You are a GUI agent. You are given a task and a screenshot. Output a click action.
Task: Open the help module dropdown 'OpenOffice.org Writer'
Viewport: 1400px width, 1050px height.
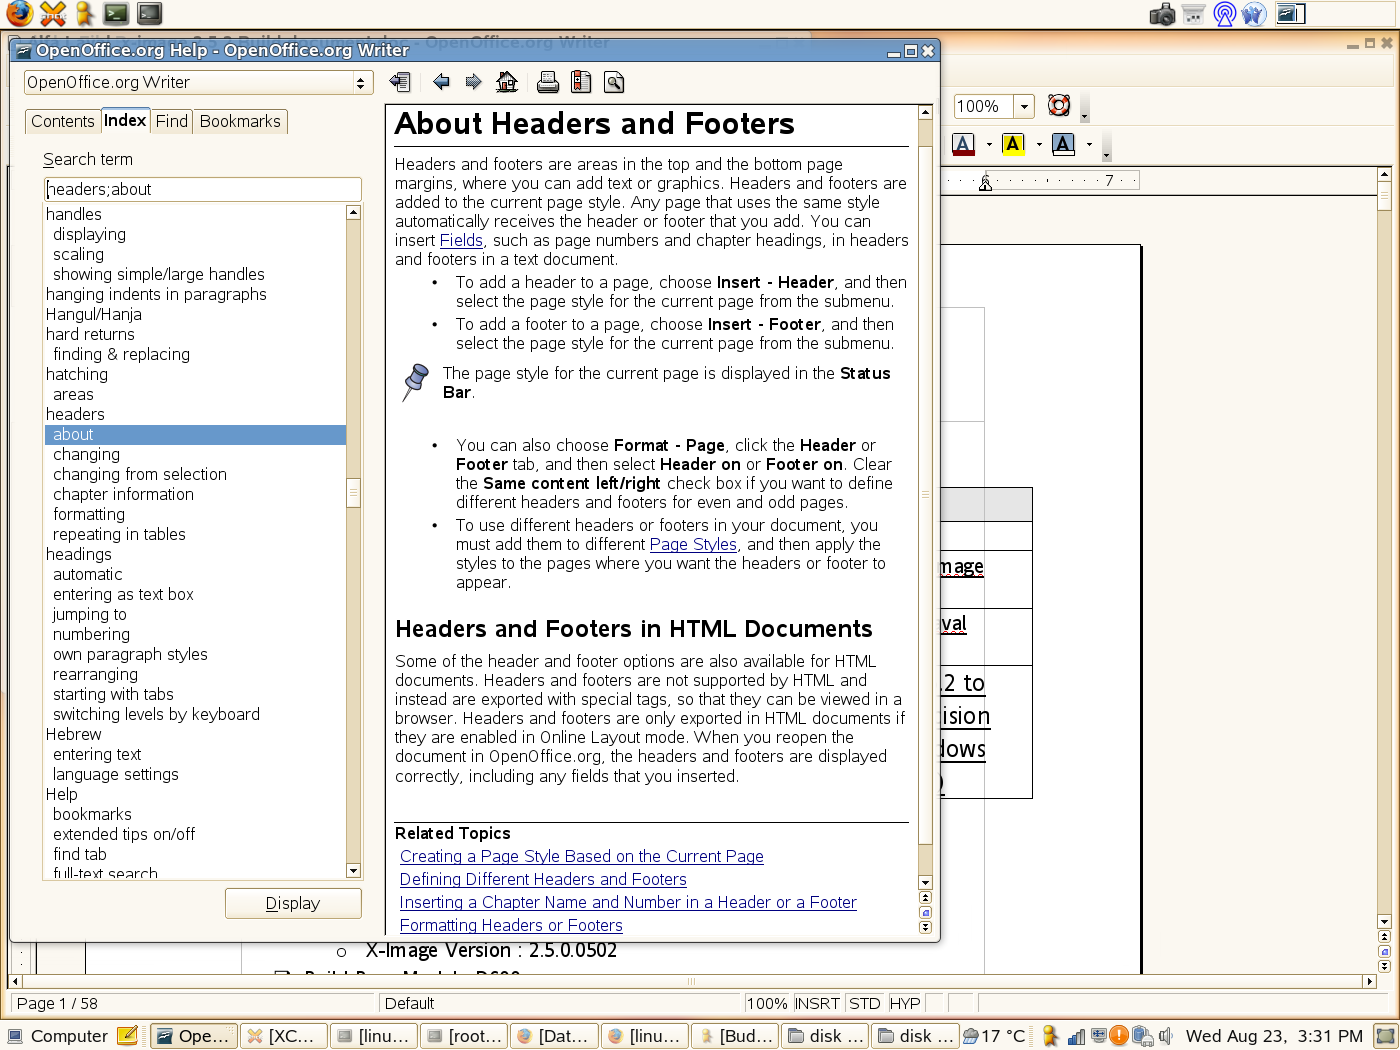coord(199,82)
